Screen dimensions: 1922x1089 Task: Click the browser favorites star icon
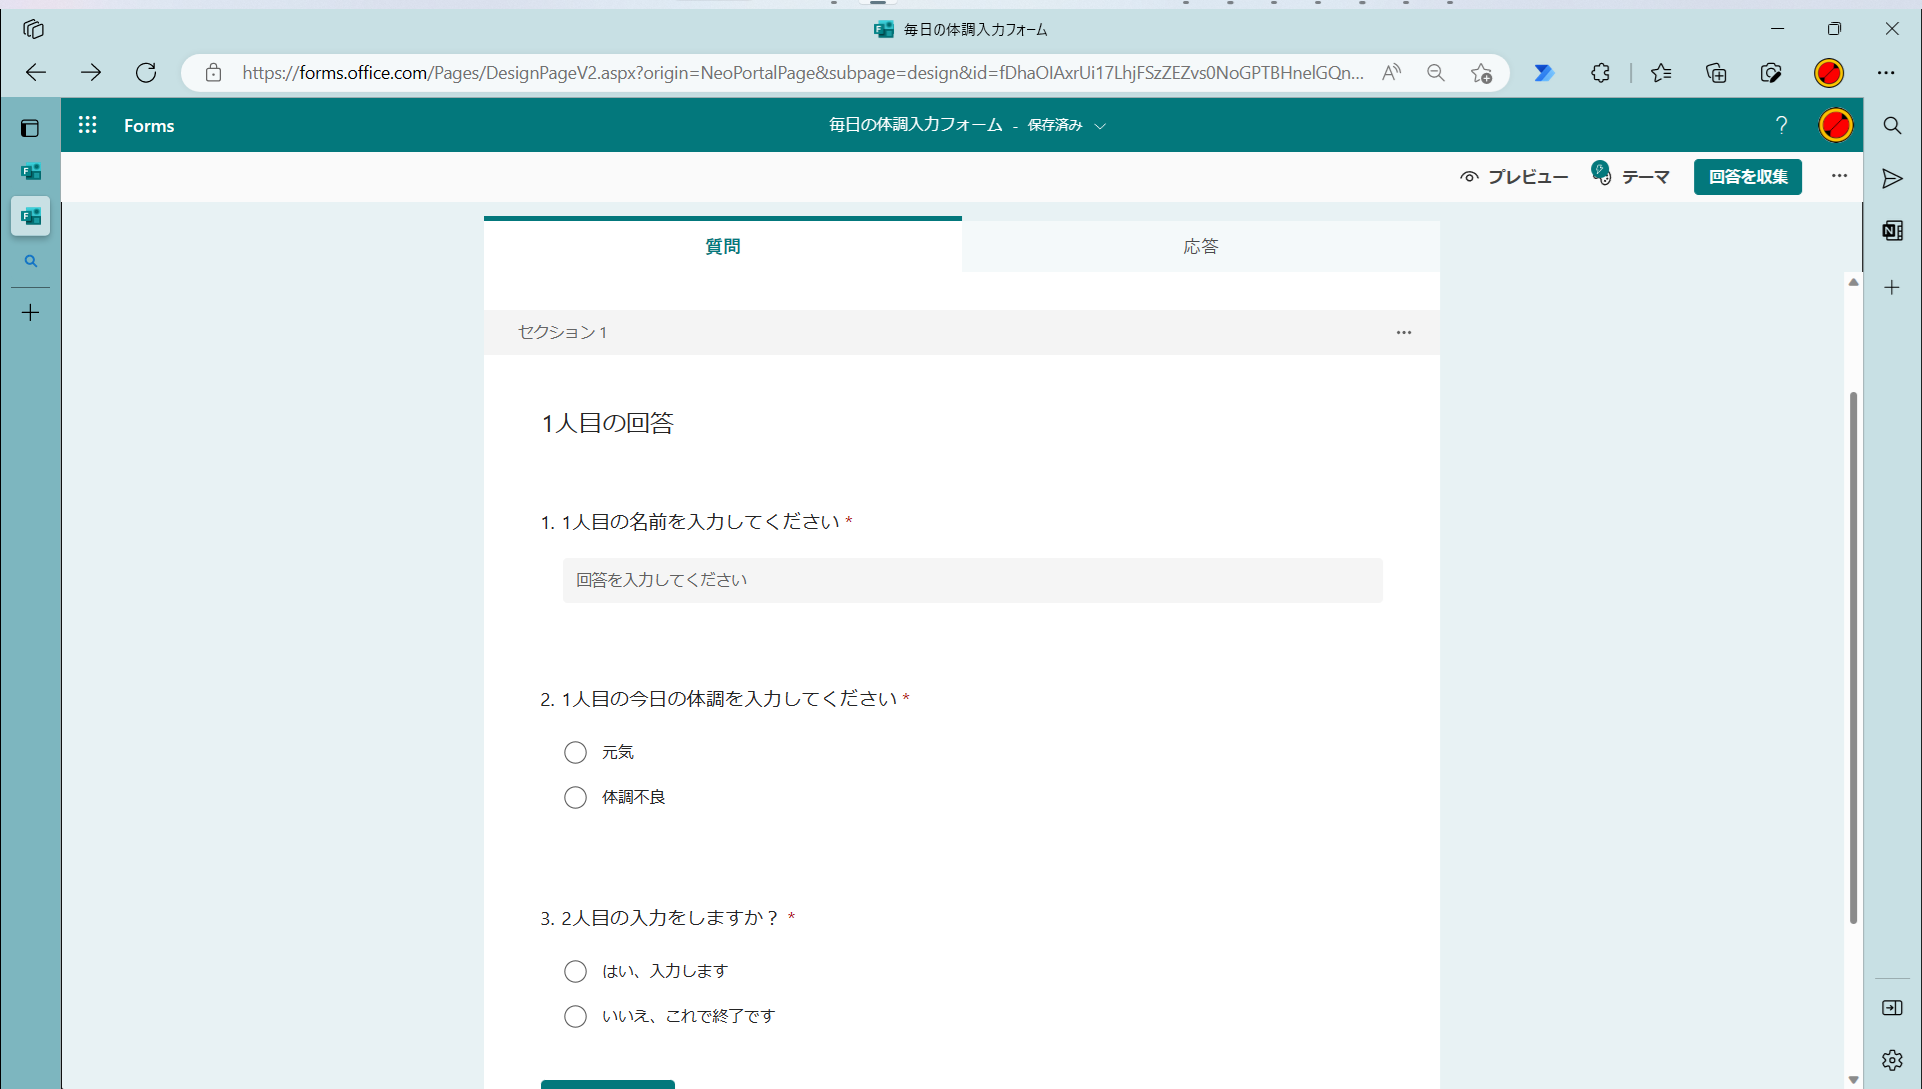1661,73
